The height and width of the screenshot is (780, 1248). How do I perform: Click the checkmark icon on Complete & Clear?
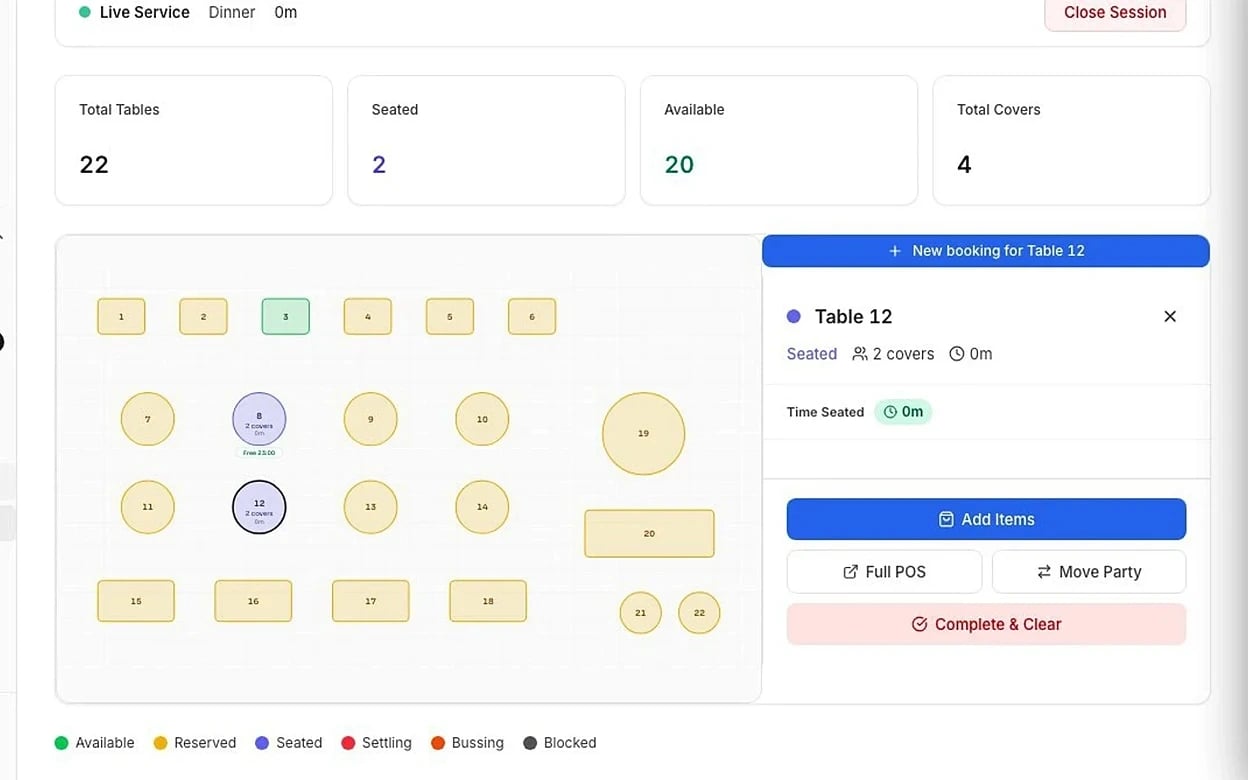920,624
